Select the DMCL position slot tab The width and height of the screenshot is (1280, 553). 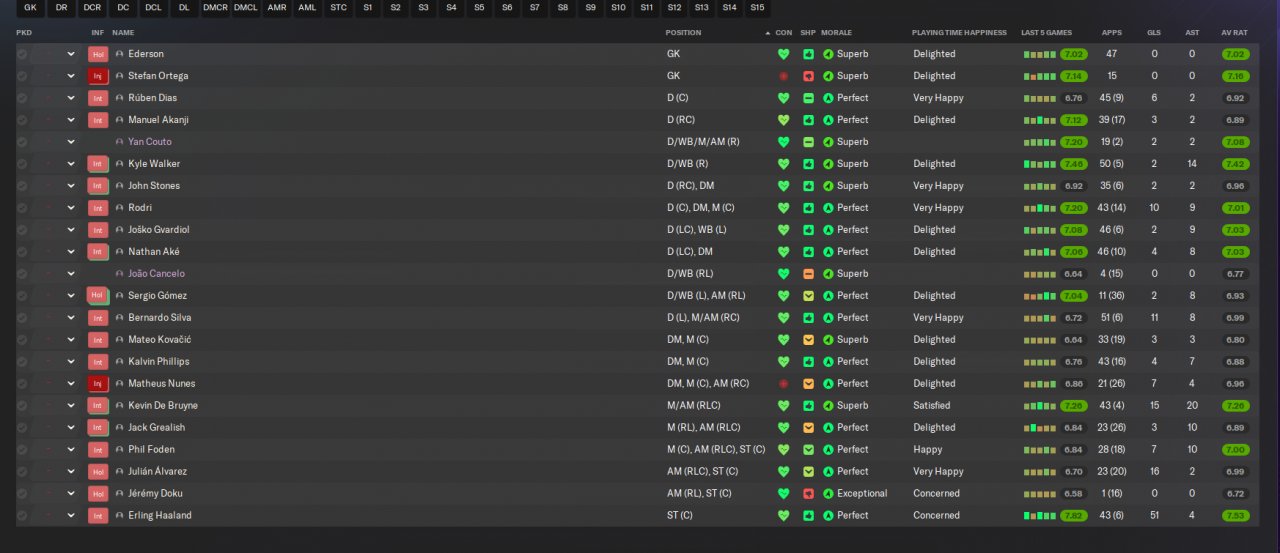tap(246, 8)
